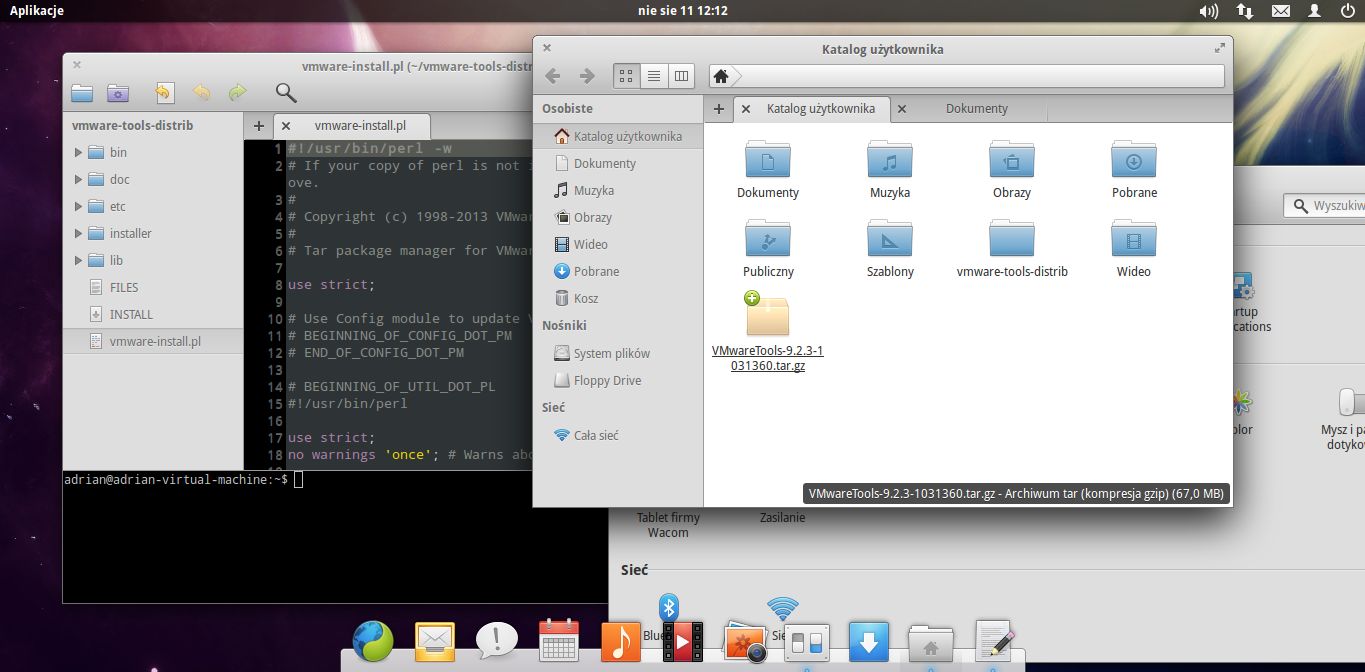Screen dimensions: 1365x672
Task: Select the Obrazy folder icon in file grid
Action: click(x=1012, y=159)
